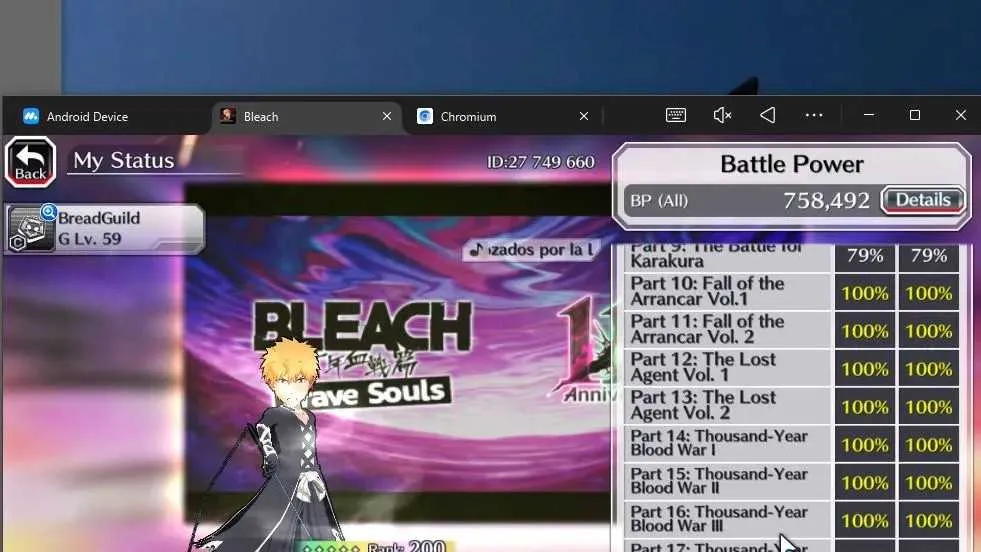Close the Bleach tab
This screenshot has width=981, height=552.
point(387,116)
